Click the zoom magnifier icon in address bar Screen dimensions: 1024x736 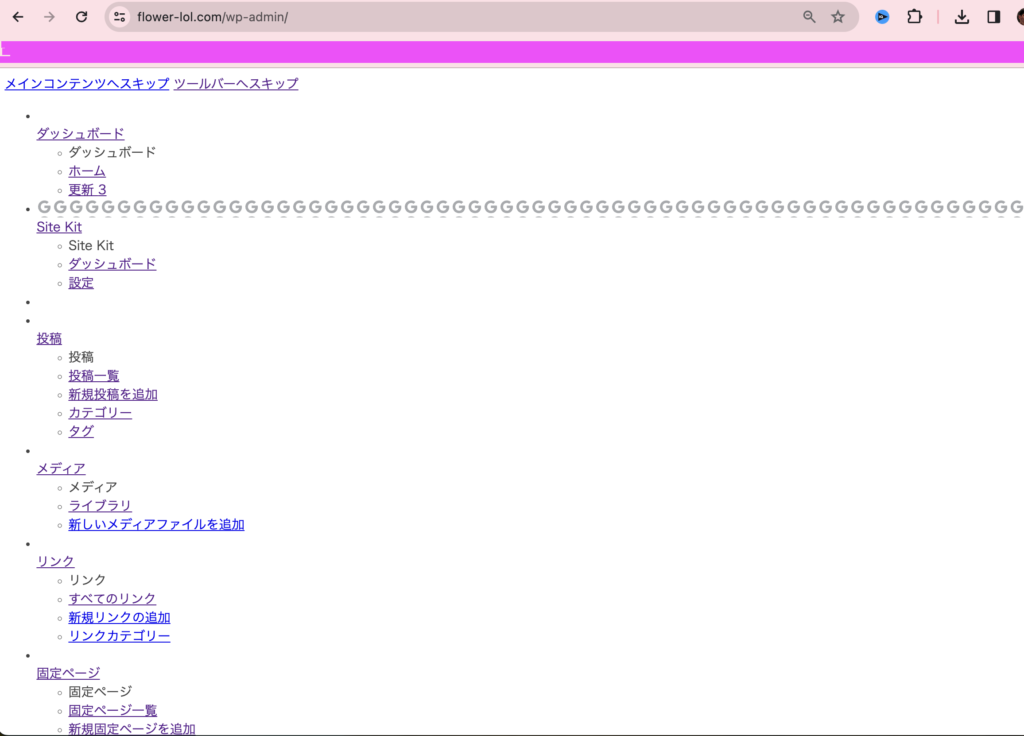809,17
